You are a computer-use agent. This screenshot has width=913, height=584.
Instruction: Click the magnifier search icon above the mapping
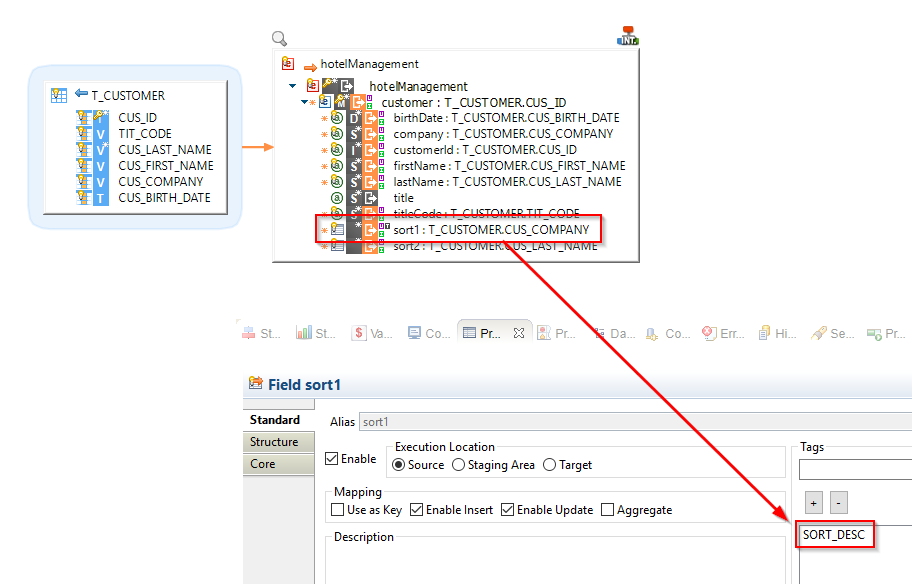[280, 39]
